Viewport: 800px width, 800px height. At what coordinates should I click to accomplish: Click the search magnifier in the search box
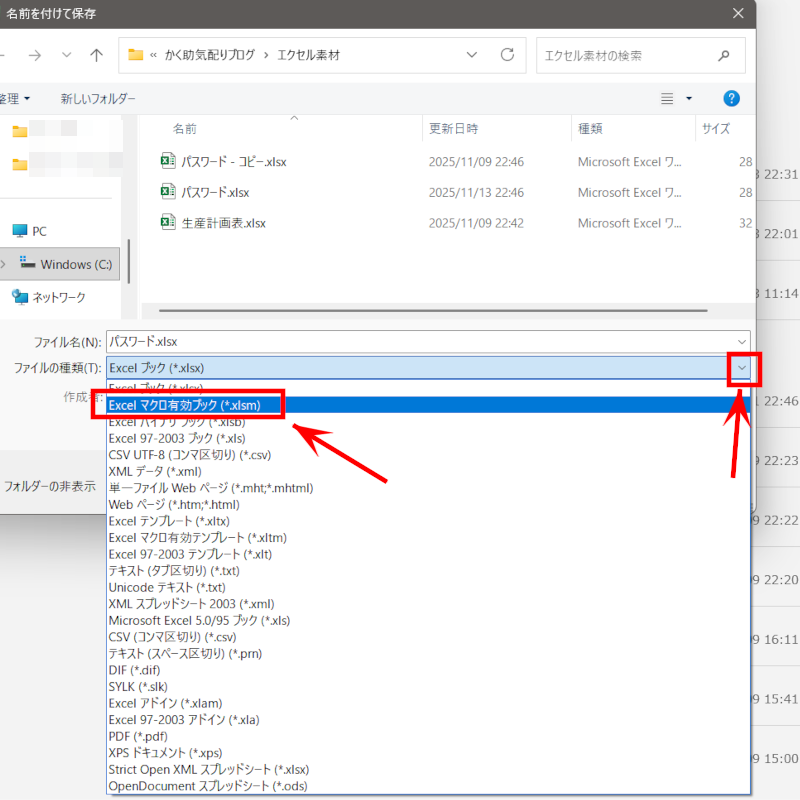(x=723, y=55)
